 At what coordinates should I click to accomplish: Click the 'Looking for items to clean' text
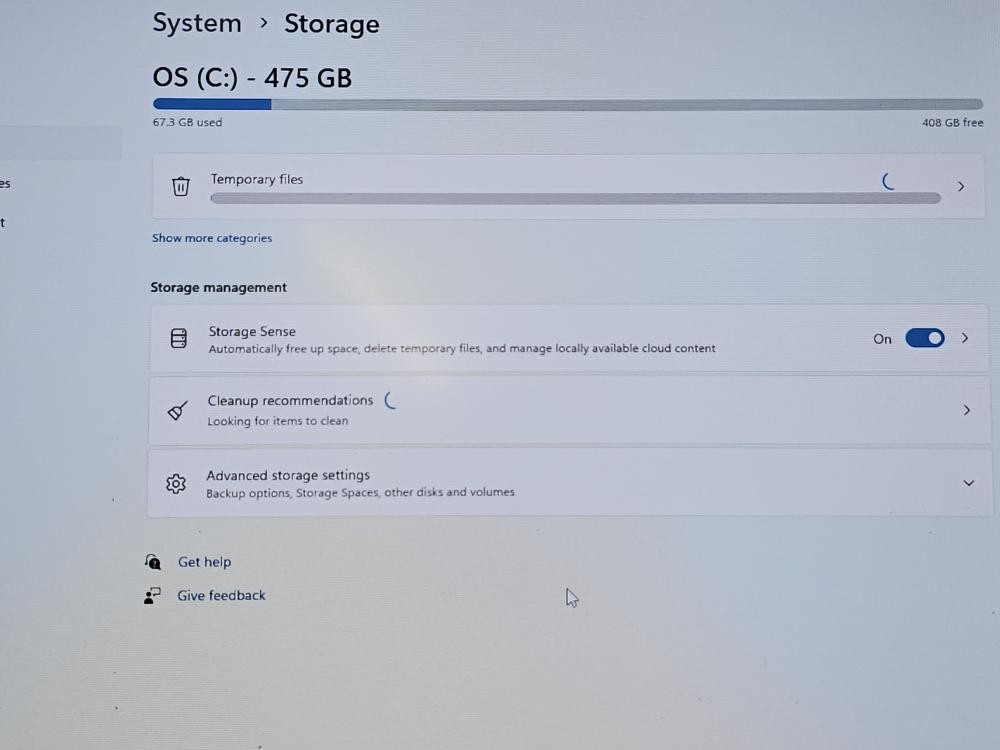pyautogui.click(x=277, y=421)
